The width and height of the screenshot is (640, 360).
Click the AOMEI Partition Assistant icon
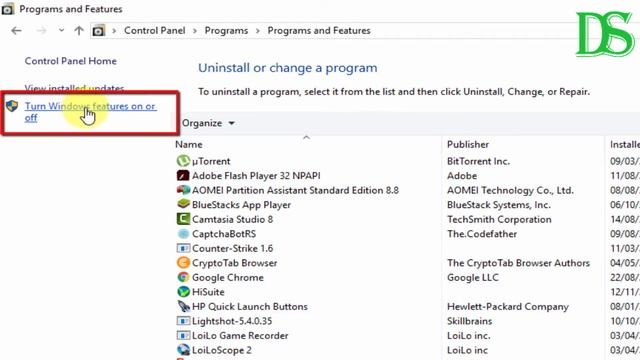[x=183, y=190]
